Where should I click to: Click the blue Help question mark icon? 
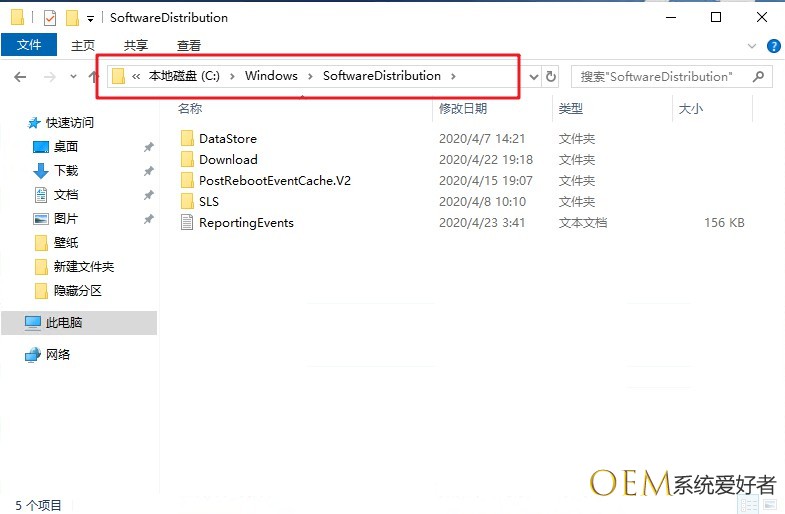coord(773,46)
